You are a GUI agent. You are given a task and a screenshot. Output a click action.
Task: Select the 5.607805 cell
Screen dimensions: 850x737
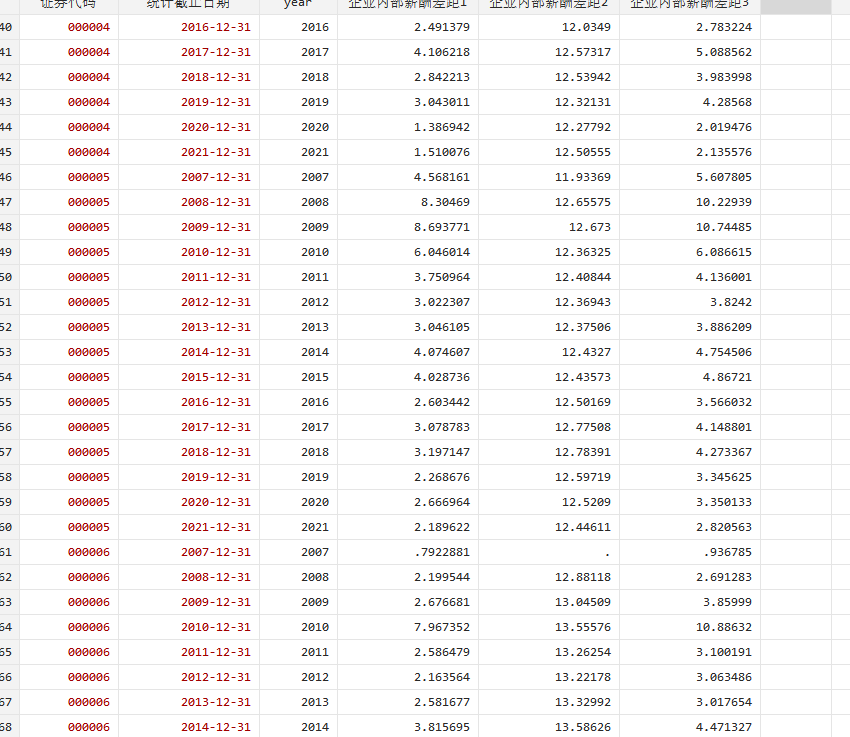click(690, 177)
